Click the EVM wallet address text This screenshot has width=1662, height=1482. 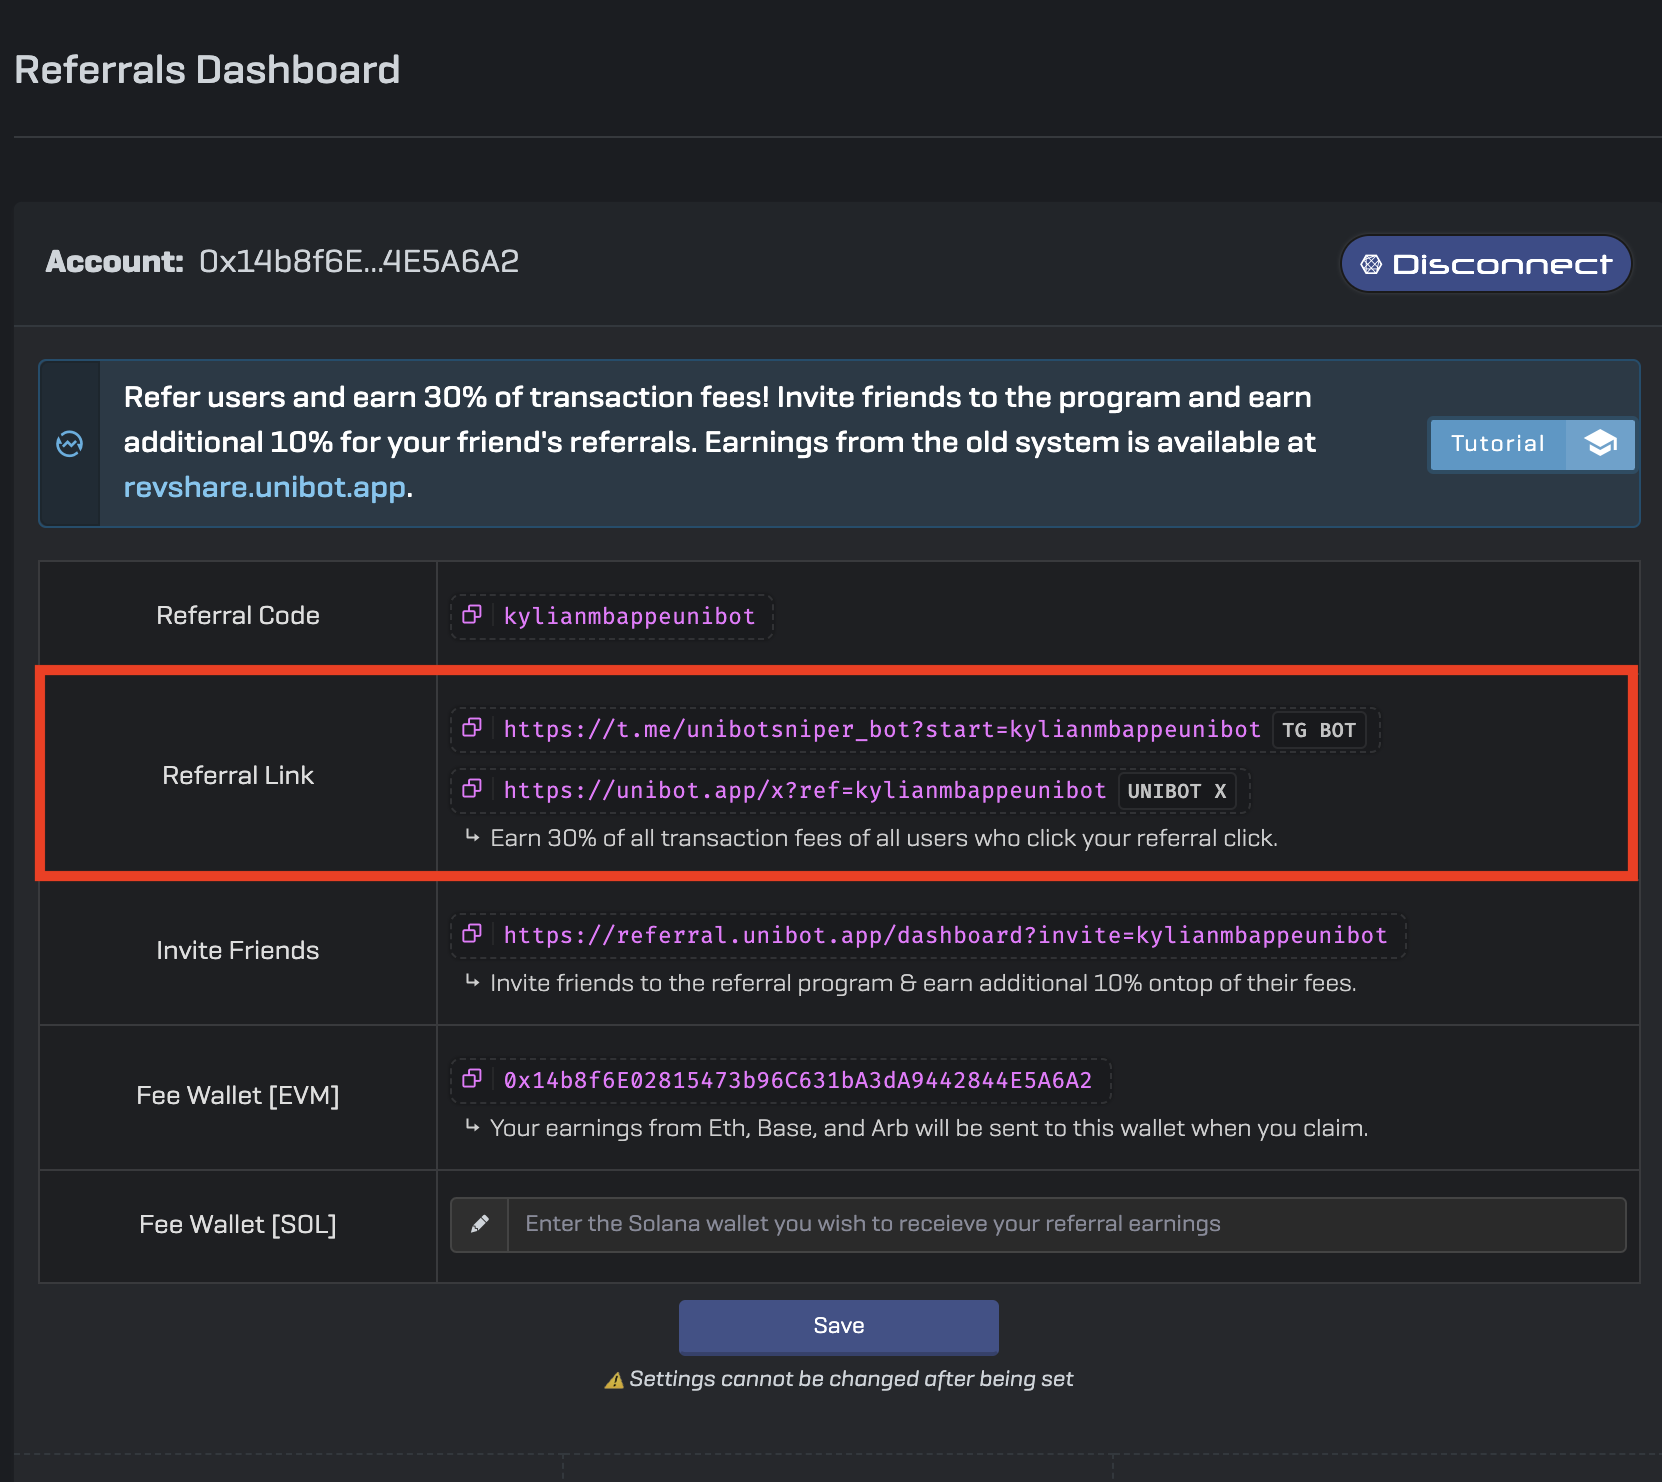797,1081
